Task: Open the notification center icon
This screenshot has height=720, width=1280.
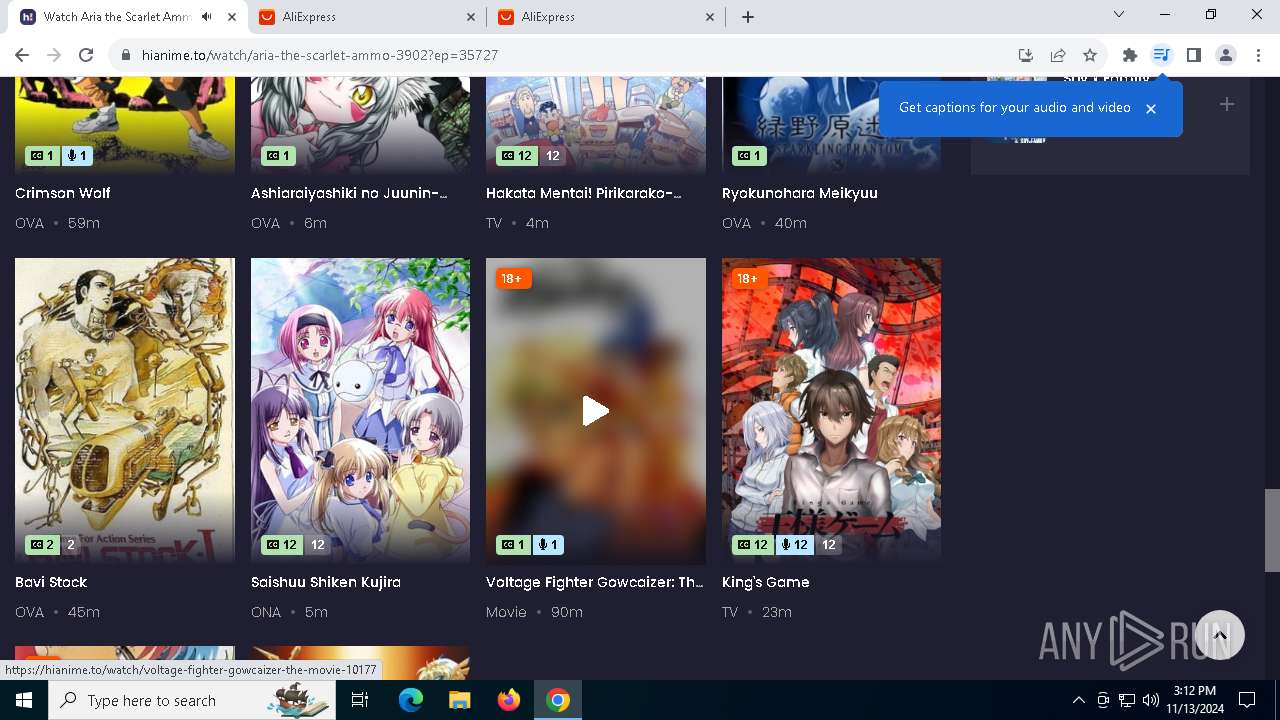Action: [x=1247, y=700]
